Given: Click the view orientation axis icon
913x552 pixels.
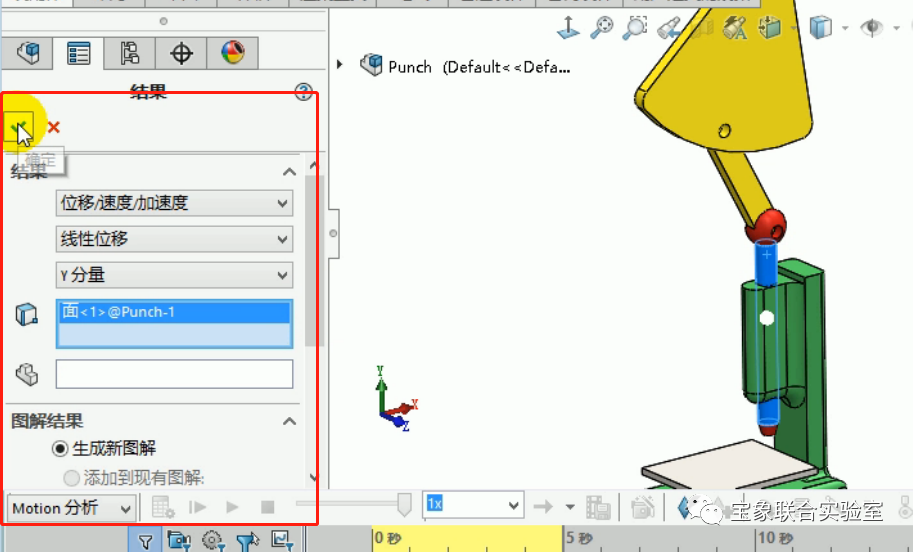Looking at the screenshot, I should (x=568, y=27).
